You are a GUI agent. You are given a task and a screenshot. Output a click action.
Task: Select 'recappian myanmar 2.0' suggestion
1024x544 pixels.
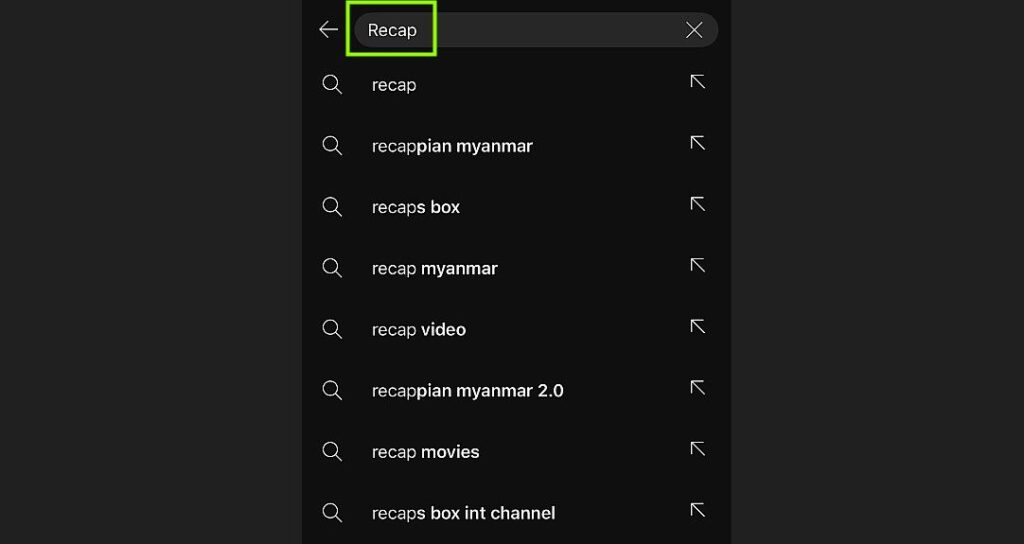point(467,390)
